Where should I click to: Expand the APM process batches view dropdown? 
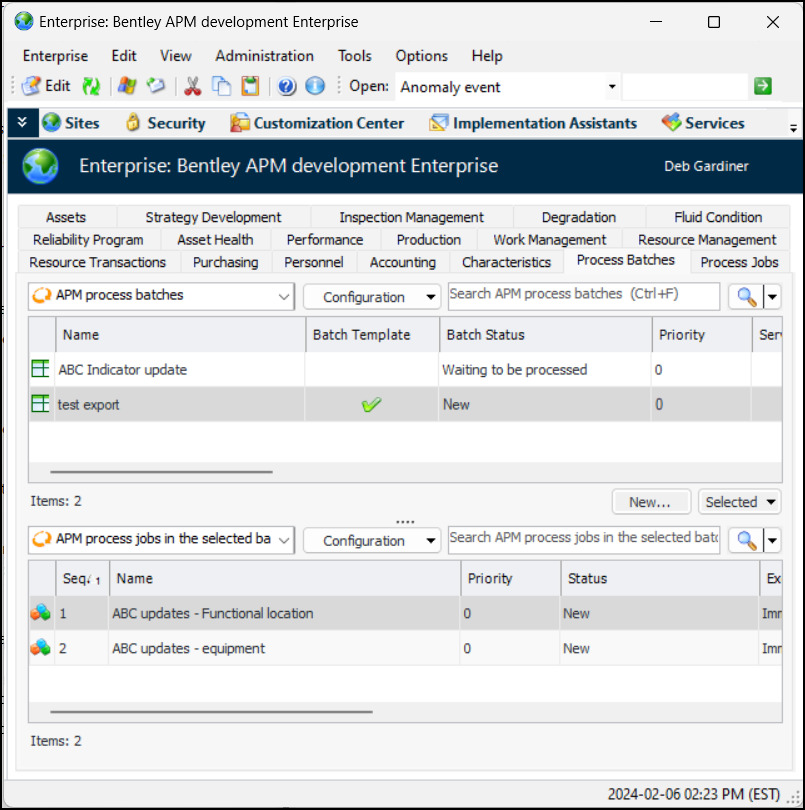click(283, 297)
